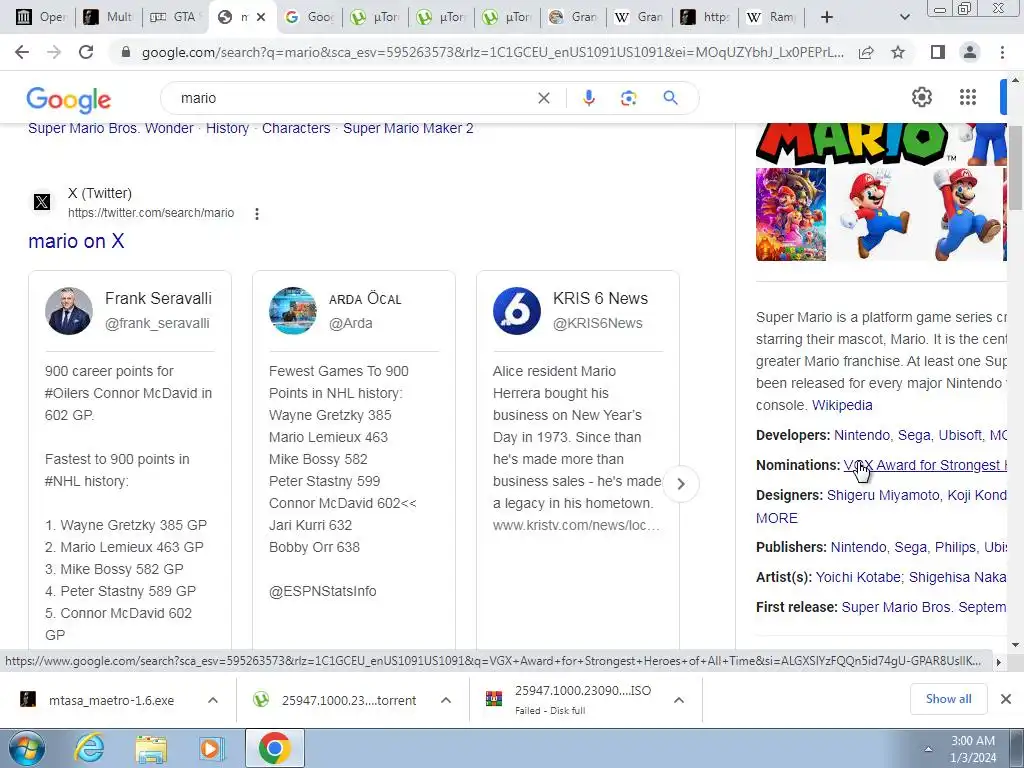Viewport: 1024px width, 768px height.
Task: Close the active mario tab
Action: coord(261,17)
